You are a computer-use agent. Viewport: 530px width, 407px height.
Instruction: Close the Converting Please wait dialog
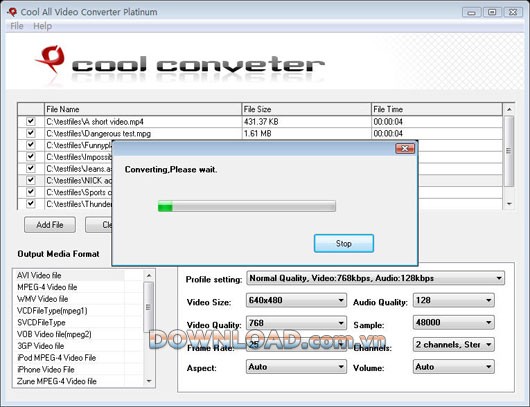tap(405, 148)
